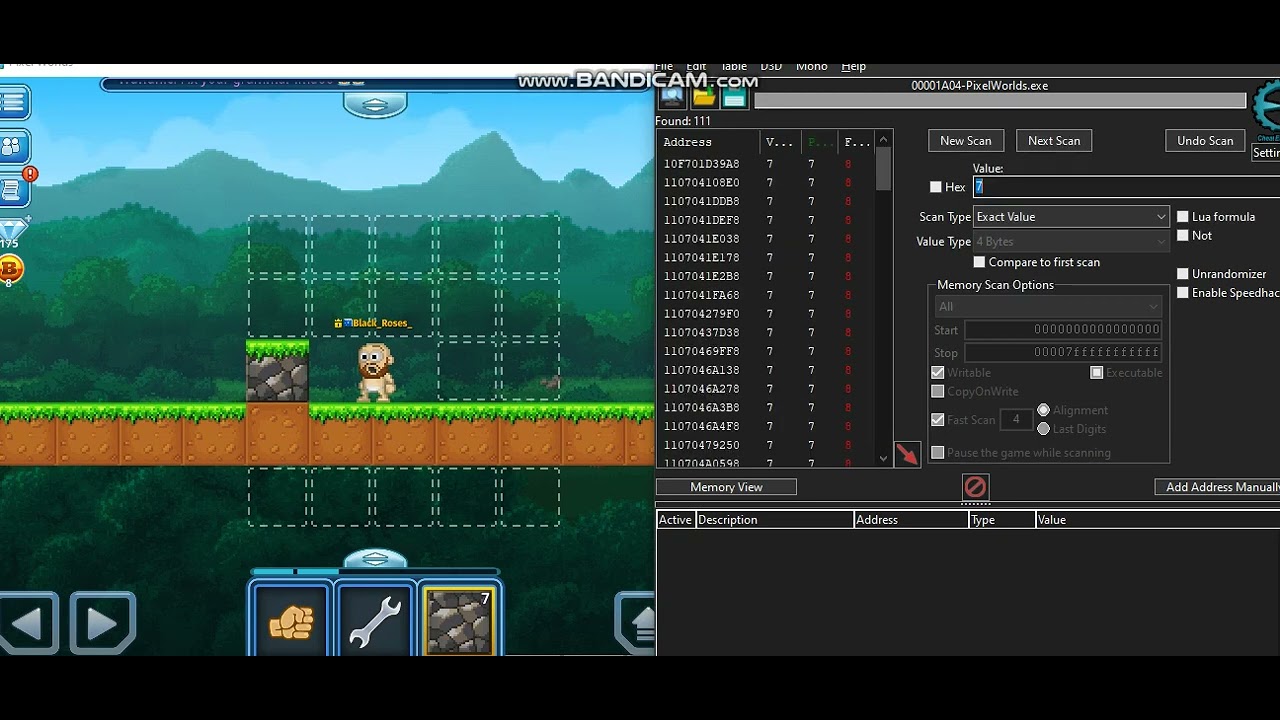Toggle the Hex checkbox
This screenshot has width=1280, height=720.
(936, 187)
